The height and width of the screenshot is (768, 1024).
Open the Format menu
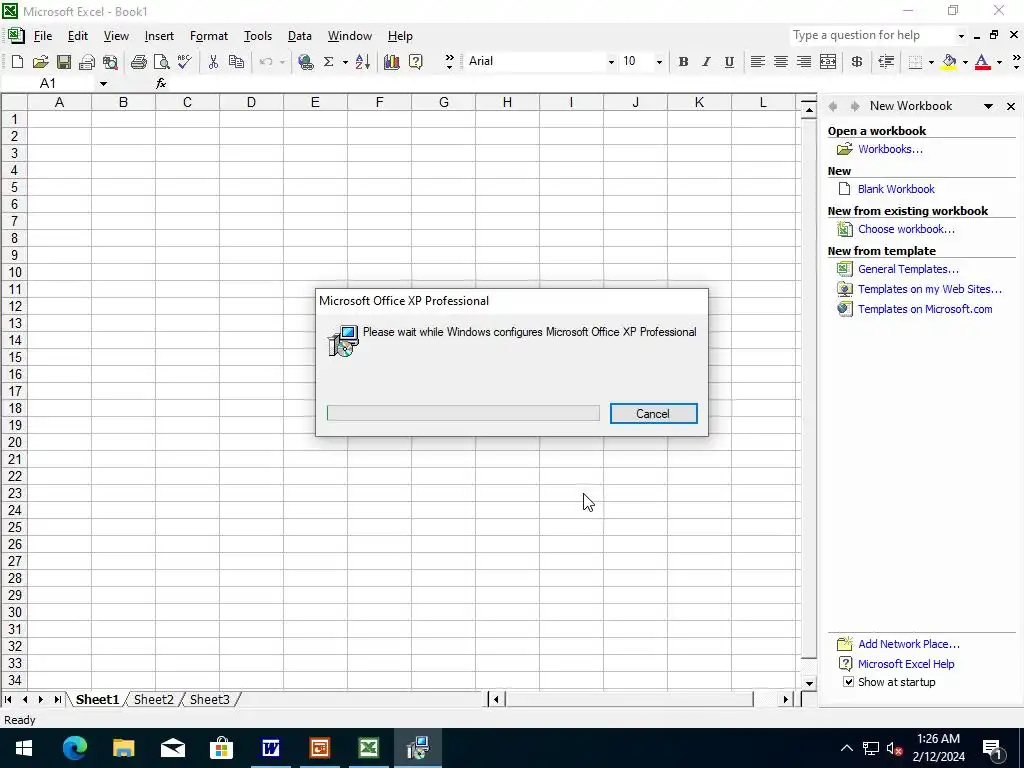tap(208, 36)
